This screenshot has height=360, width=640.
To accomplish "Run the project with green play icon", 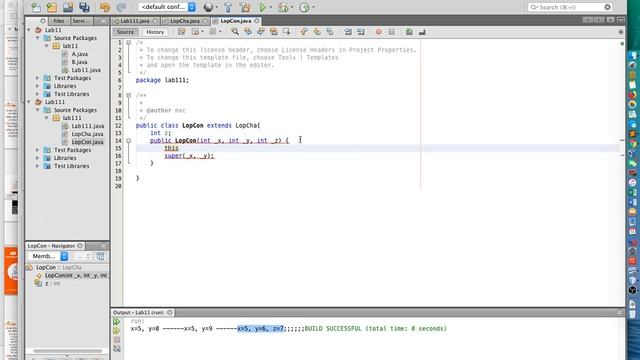I will 262,7.
